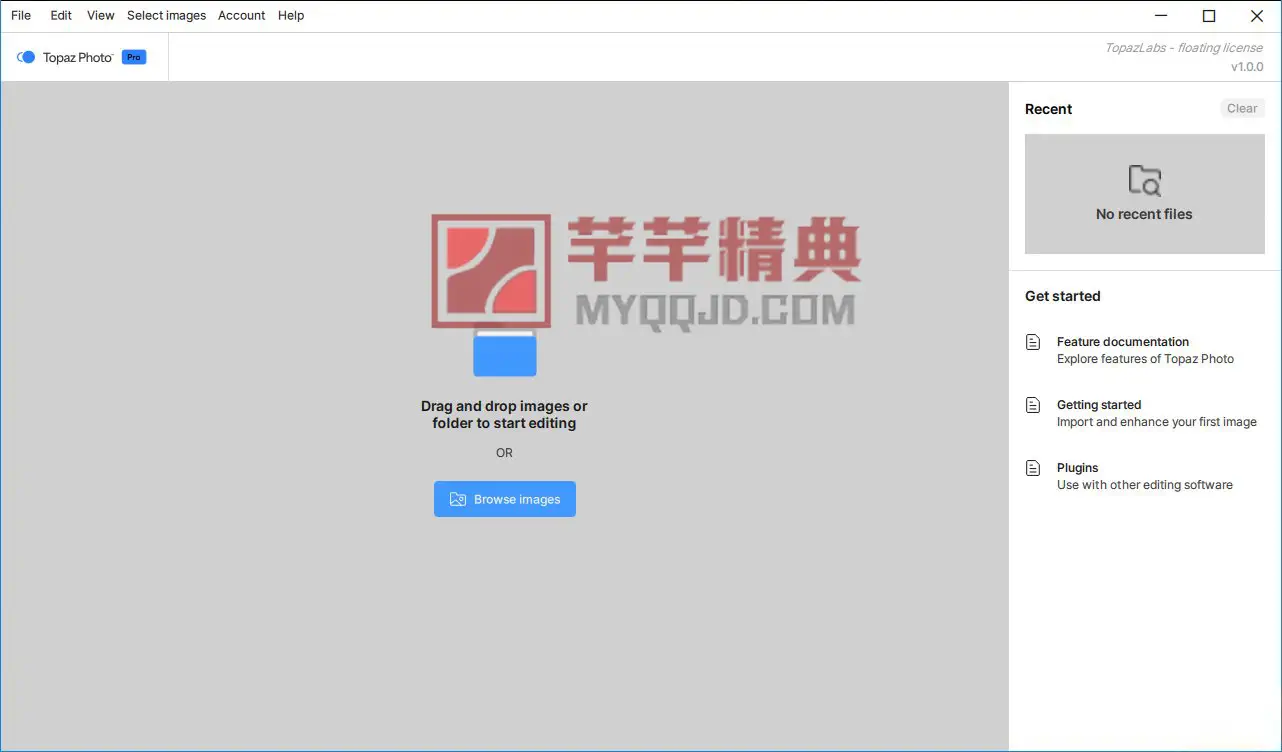
Task: Click 'Import and enhance your first image' text
Action: [x=1157, y=422]
